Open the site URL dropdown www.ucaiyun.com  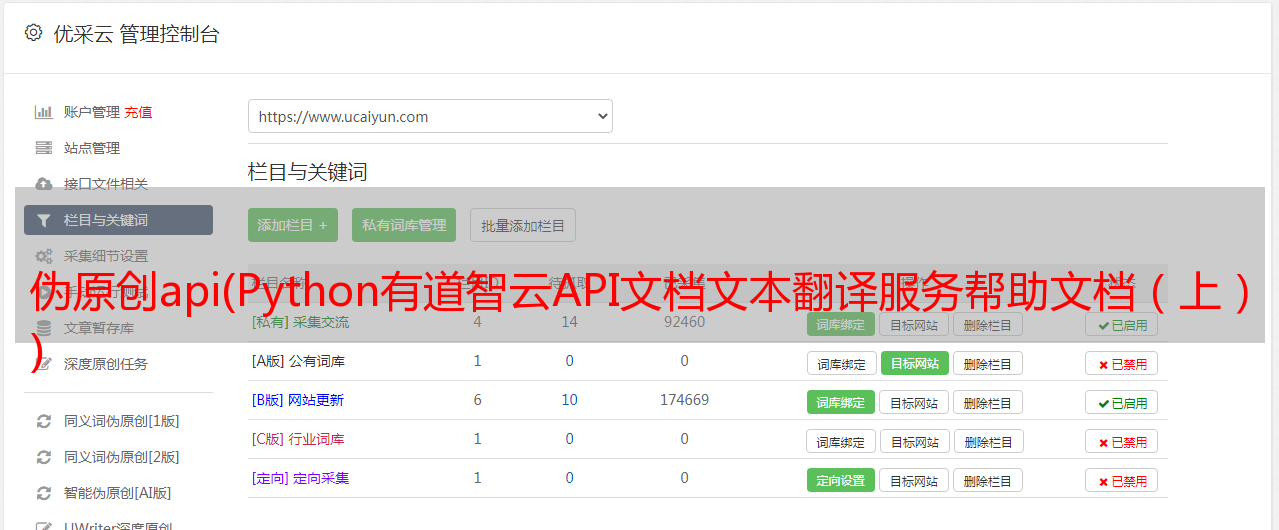[430, 116]
